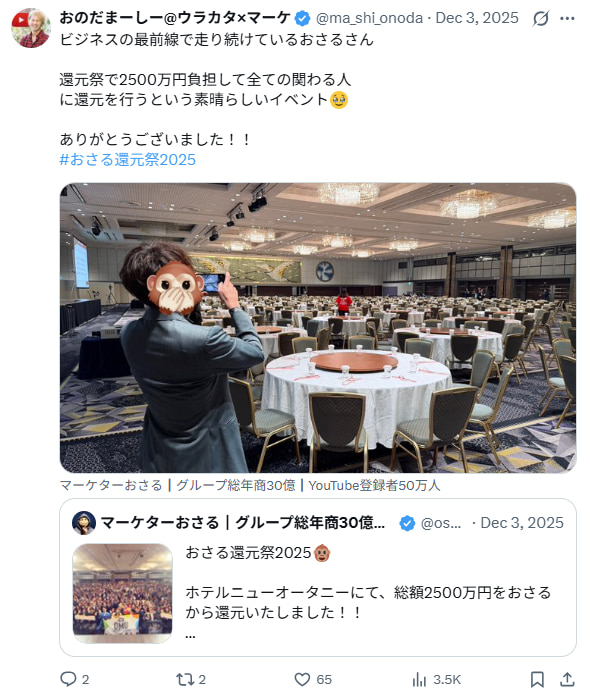This screenshot has width=590, height=697.
Task: Click the reply speech bubble icon
Action: 68,679
